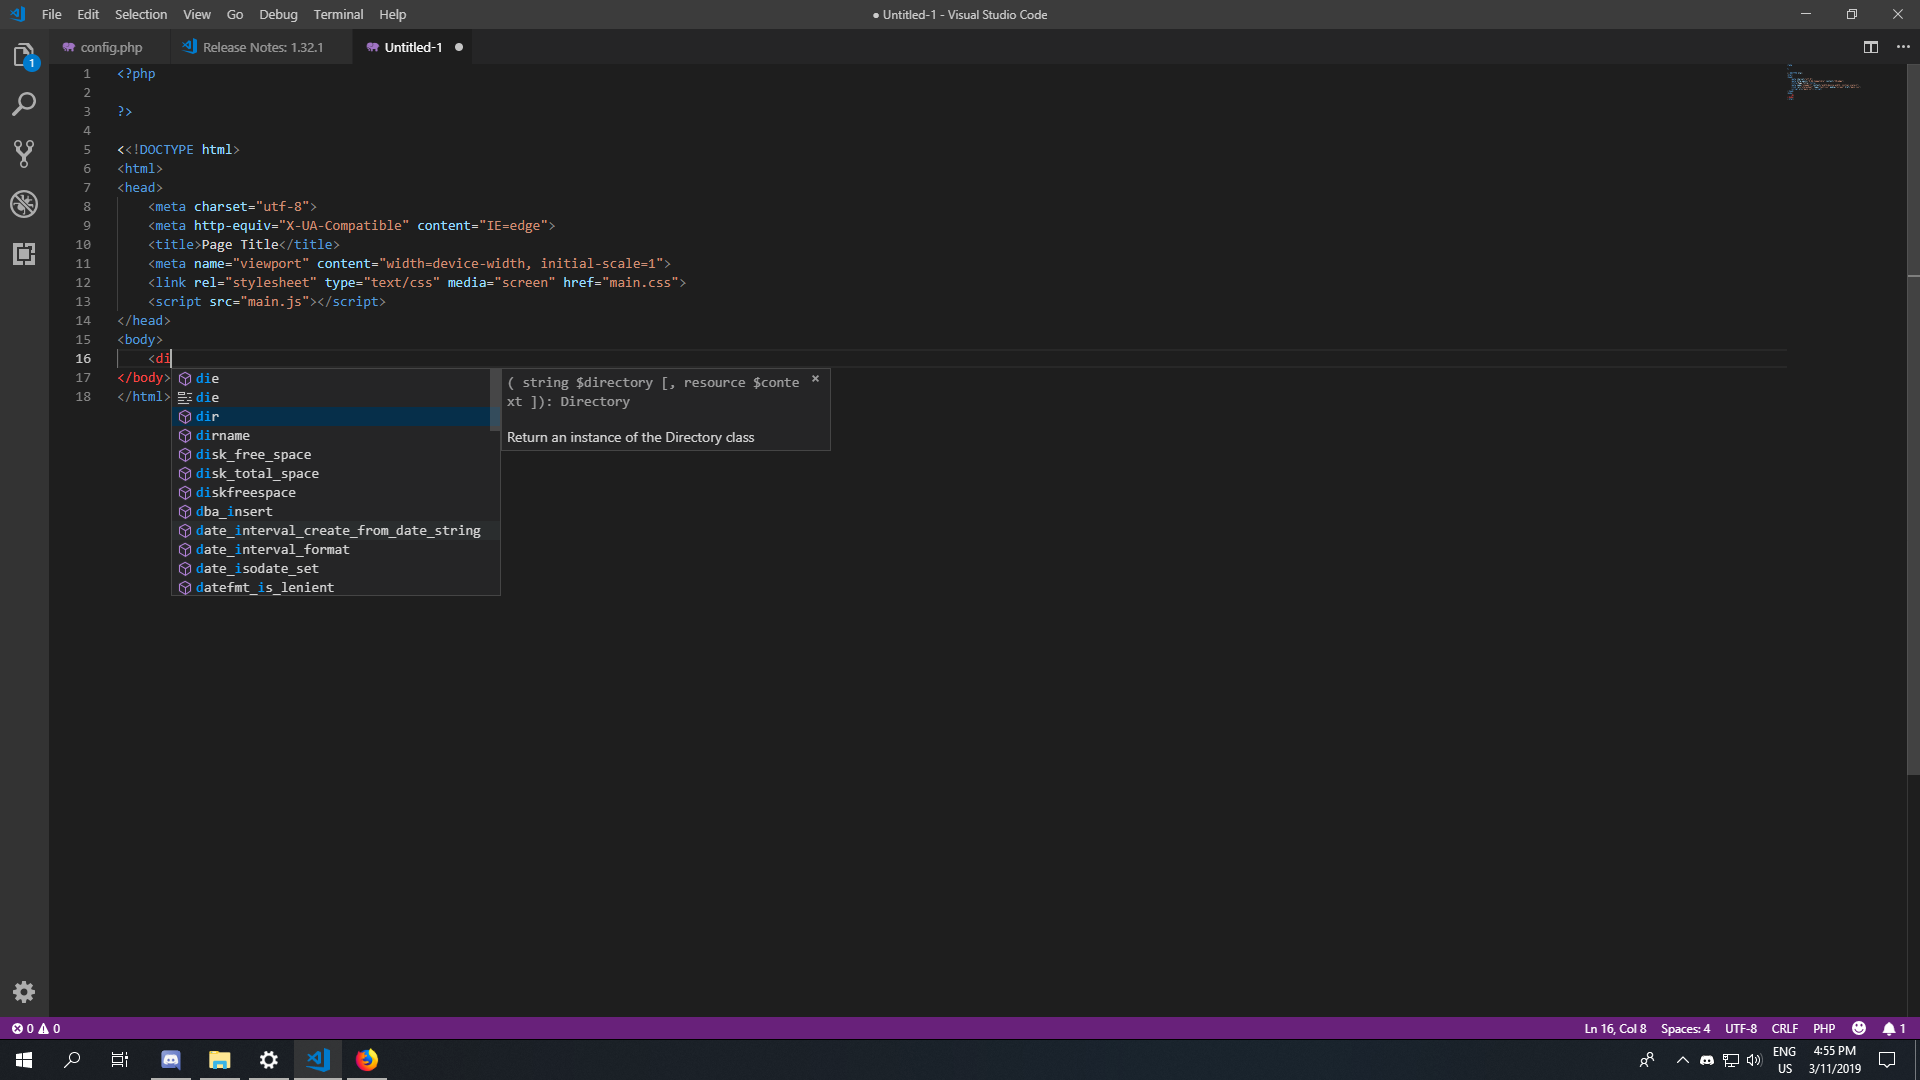Open the Explorer view in activity bar
The width and height of the screenshot is (1920, 1080).
24,56
